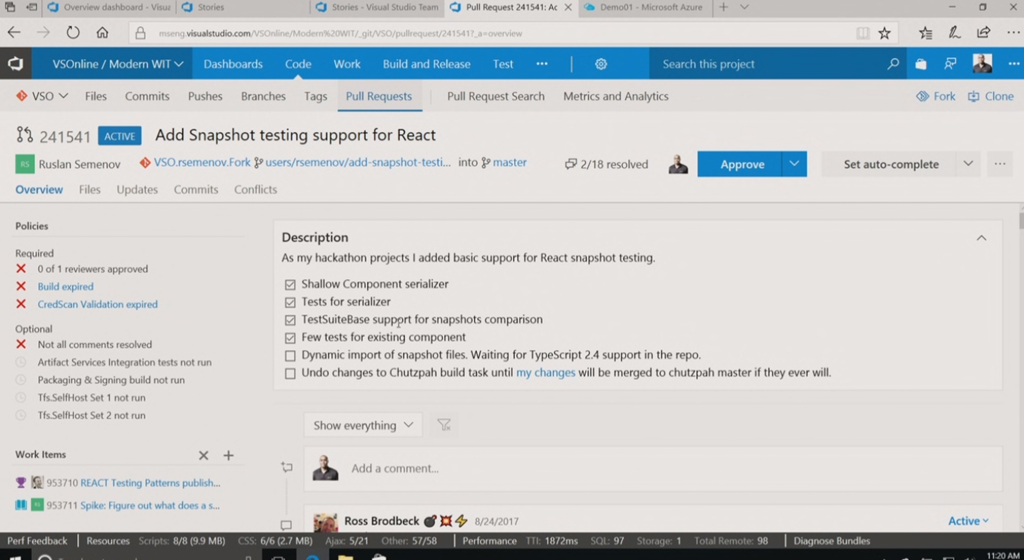Open the browser reading view icon

[863, 33]
